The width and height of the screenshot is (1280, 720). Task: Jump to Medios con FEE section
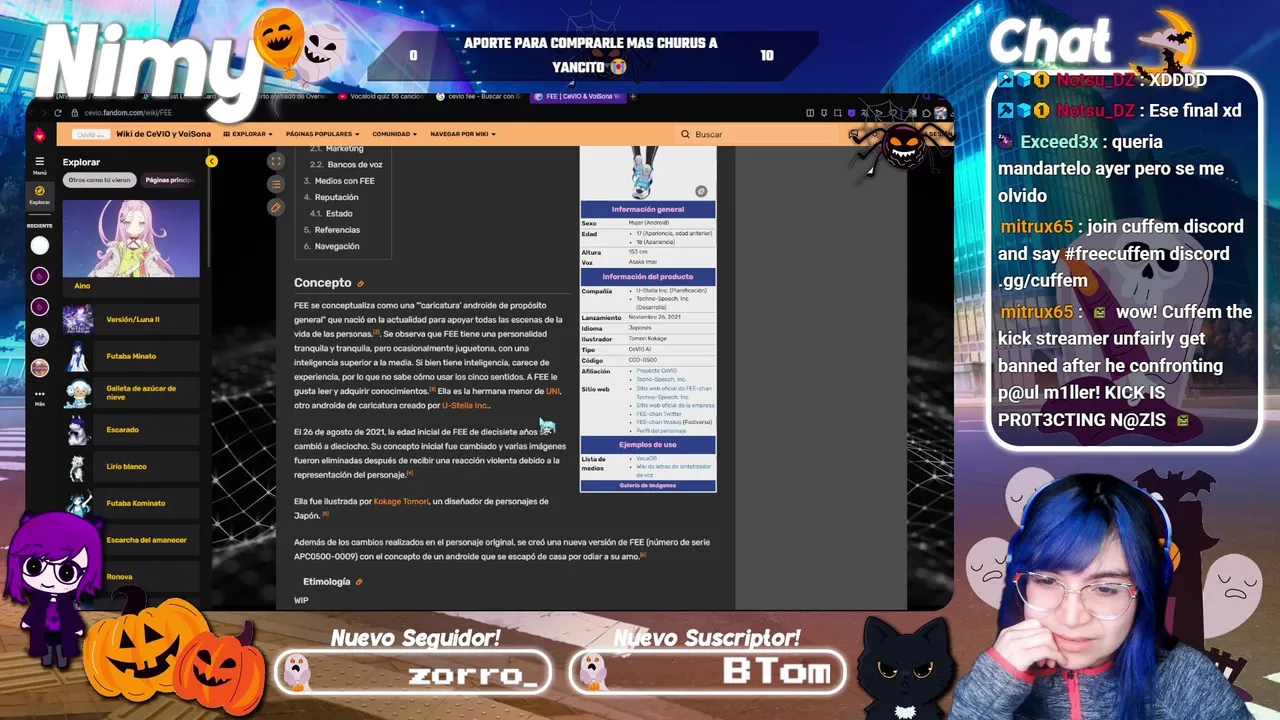(344, 181)
